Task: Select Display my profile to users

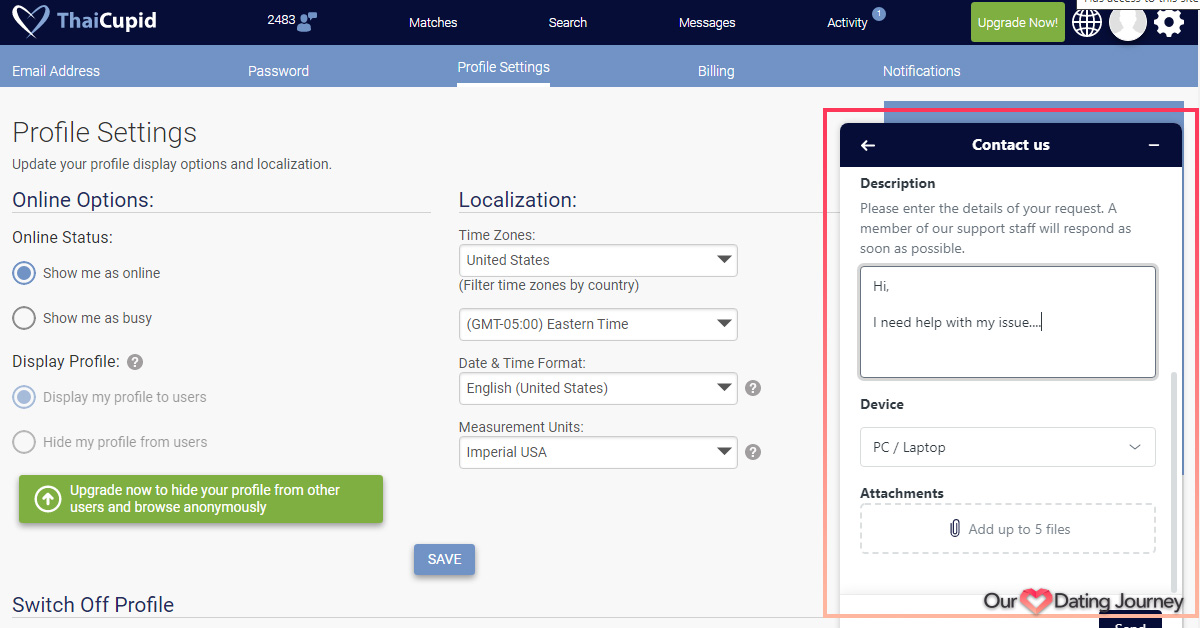Action: point(24,397)
